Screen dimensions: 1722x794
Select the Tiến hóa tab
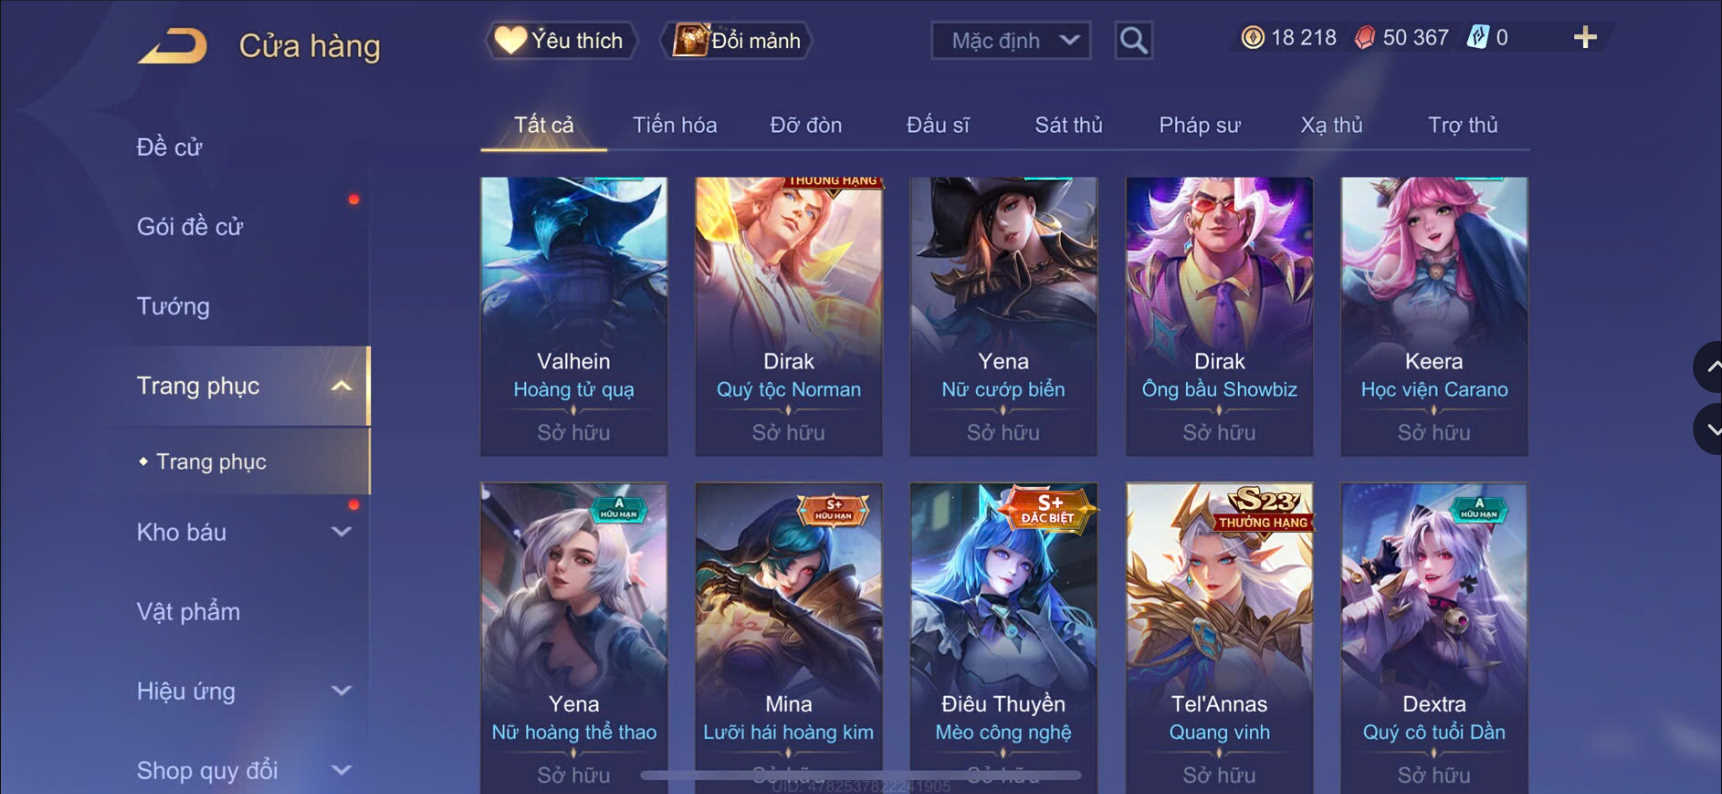tap(675, 125)
